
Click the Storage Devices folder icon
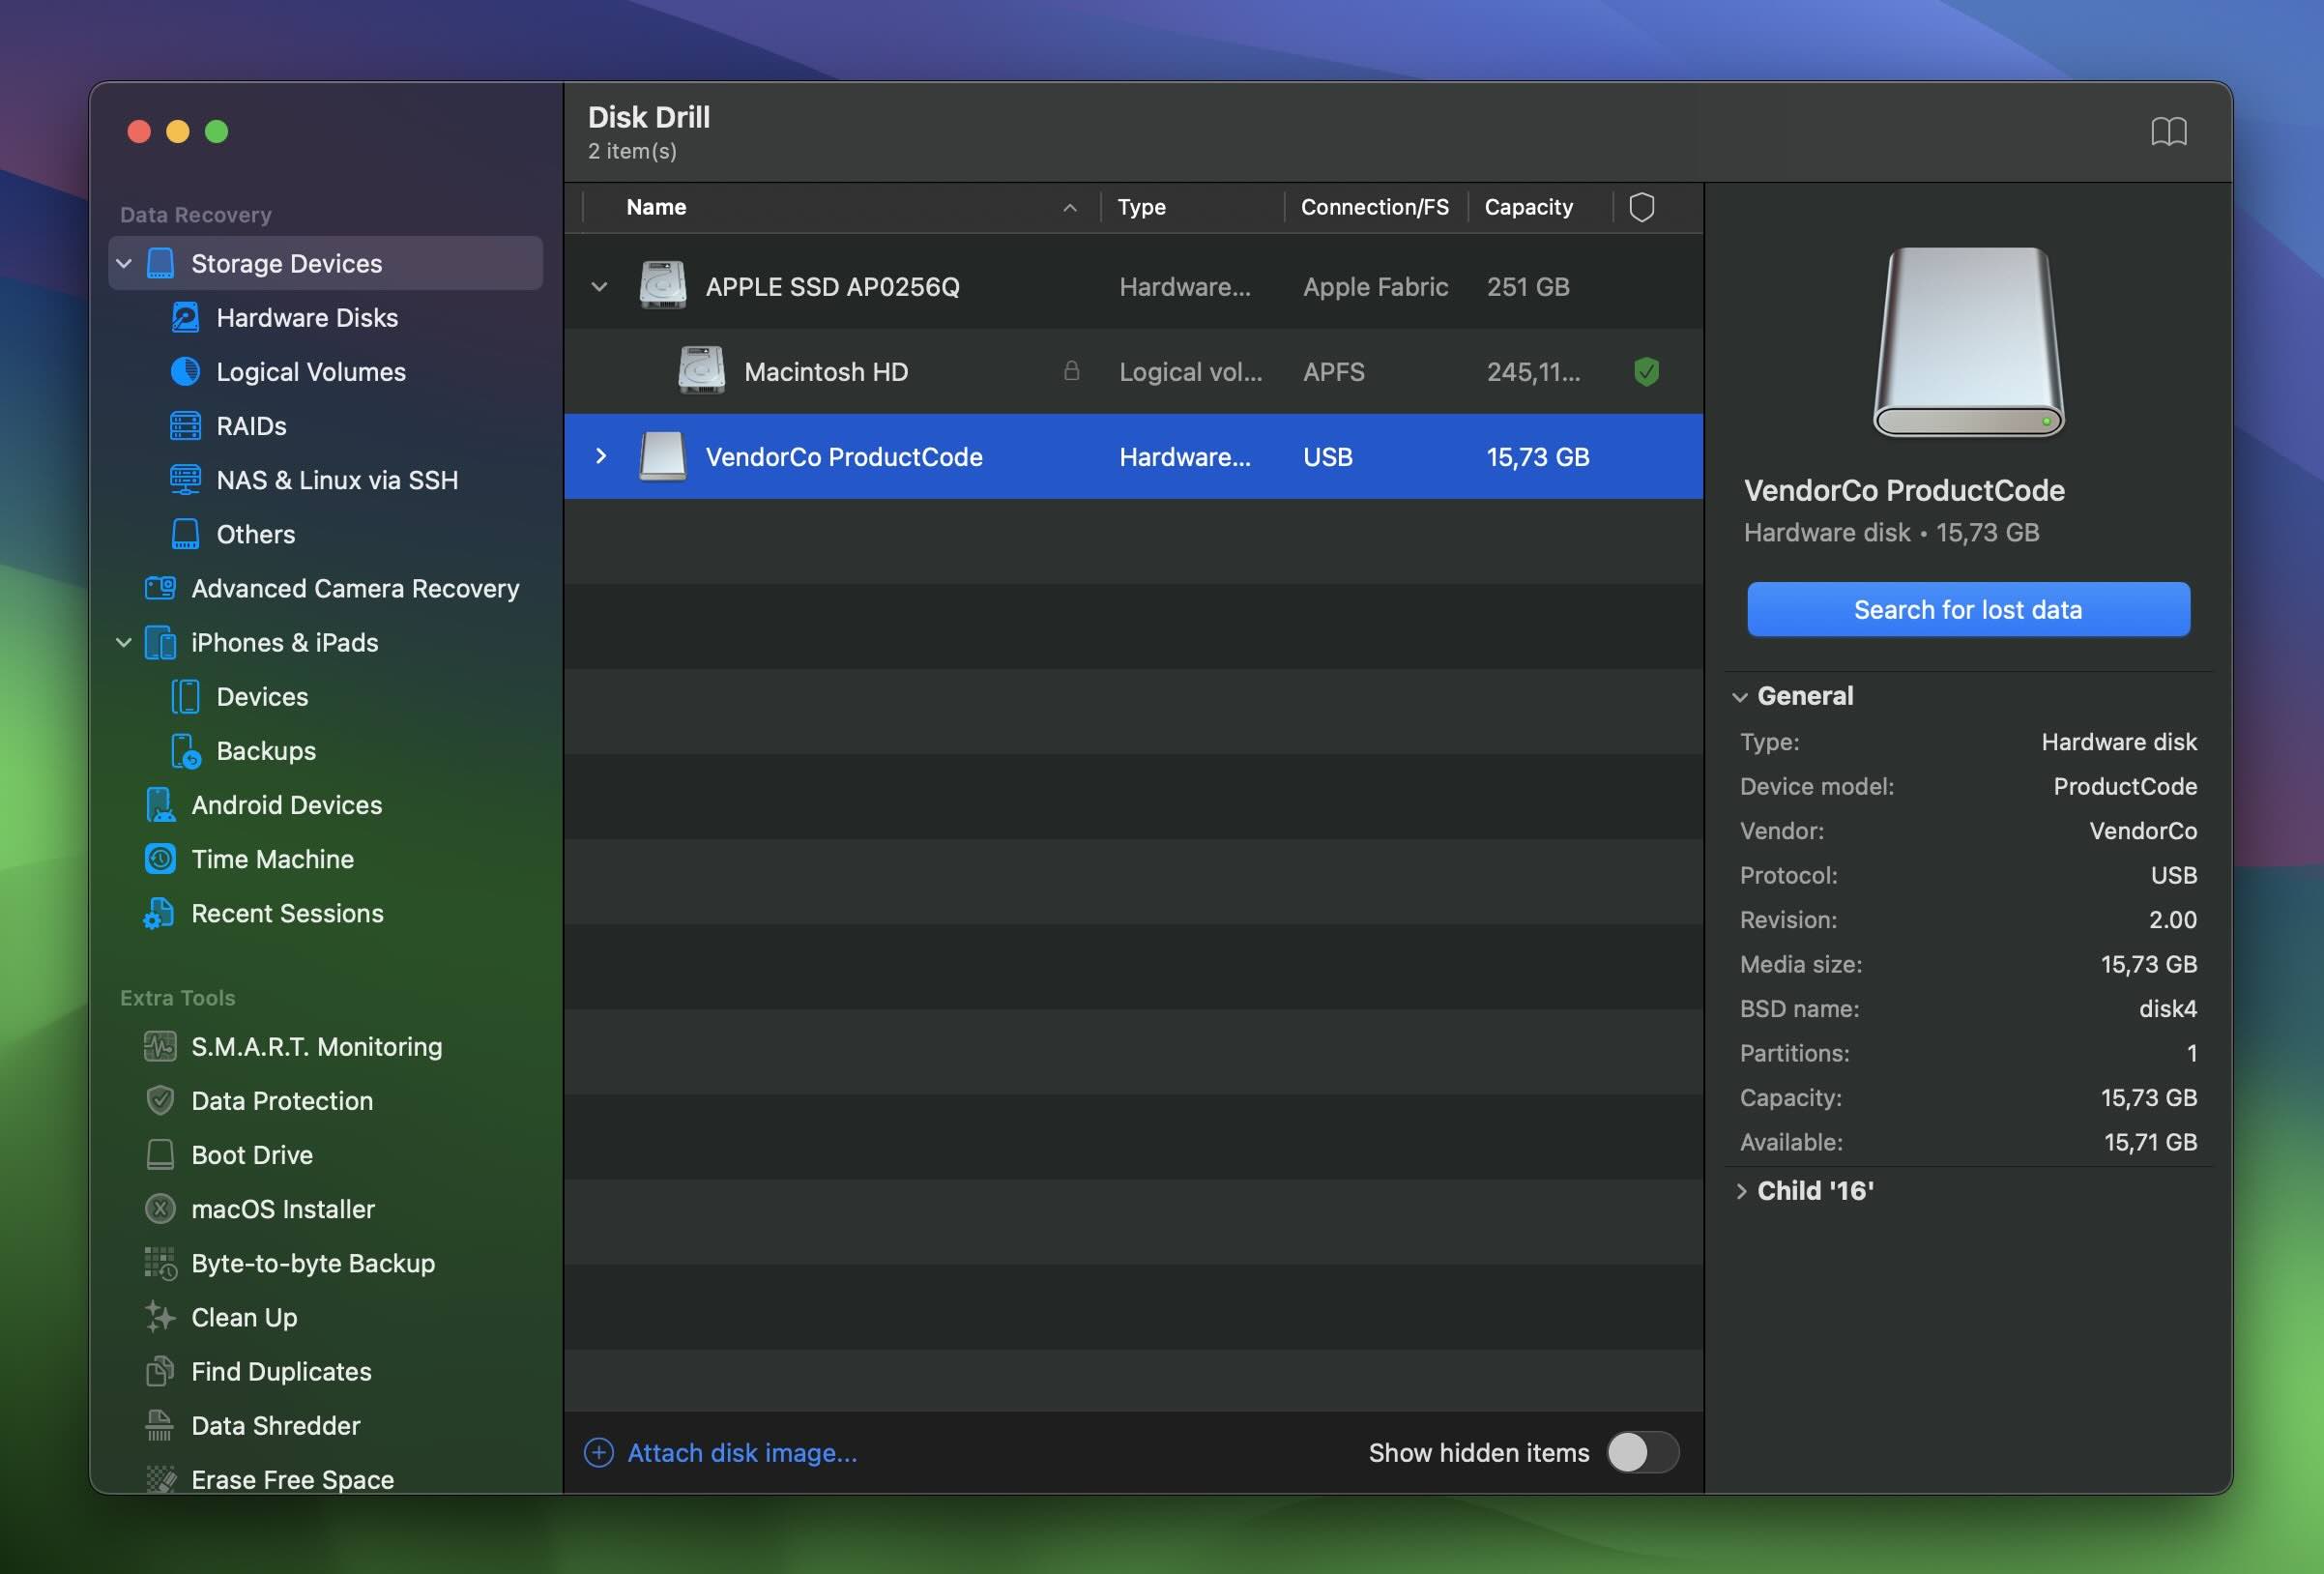(160, 263)
